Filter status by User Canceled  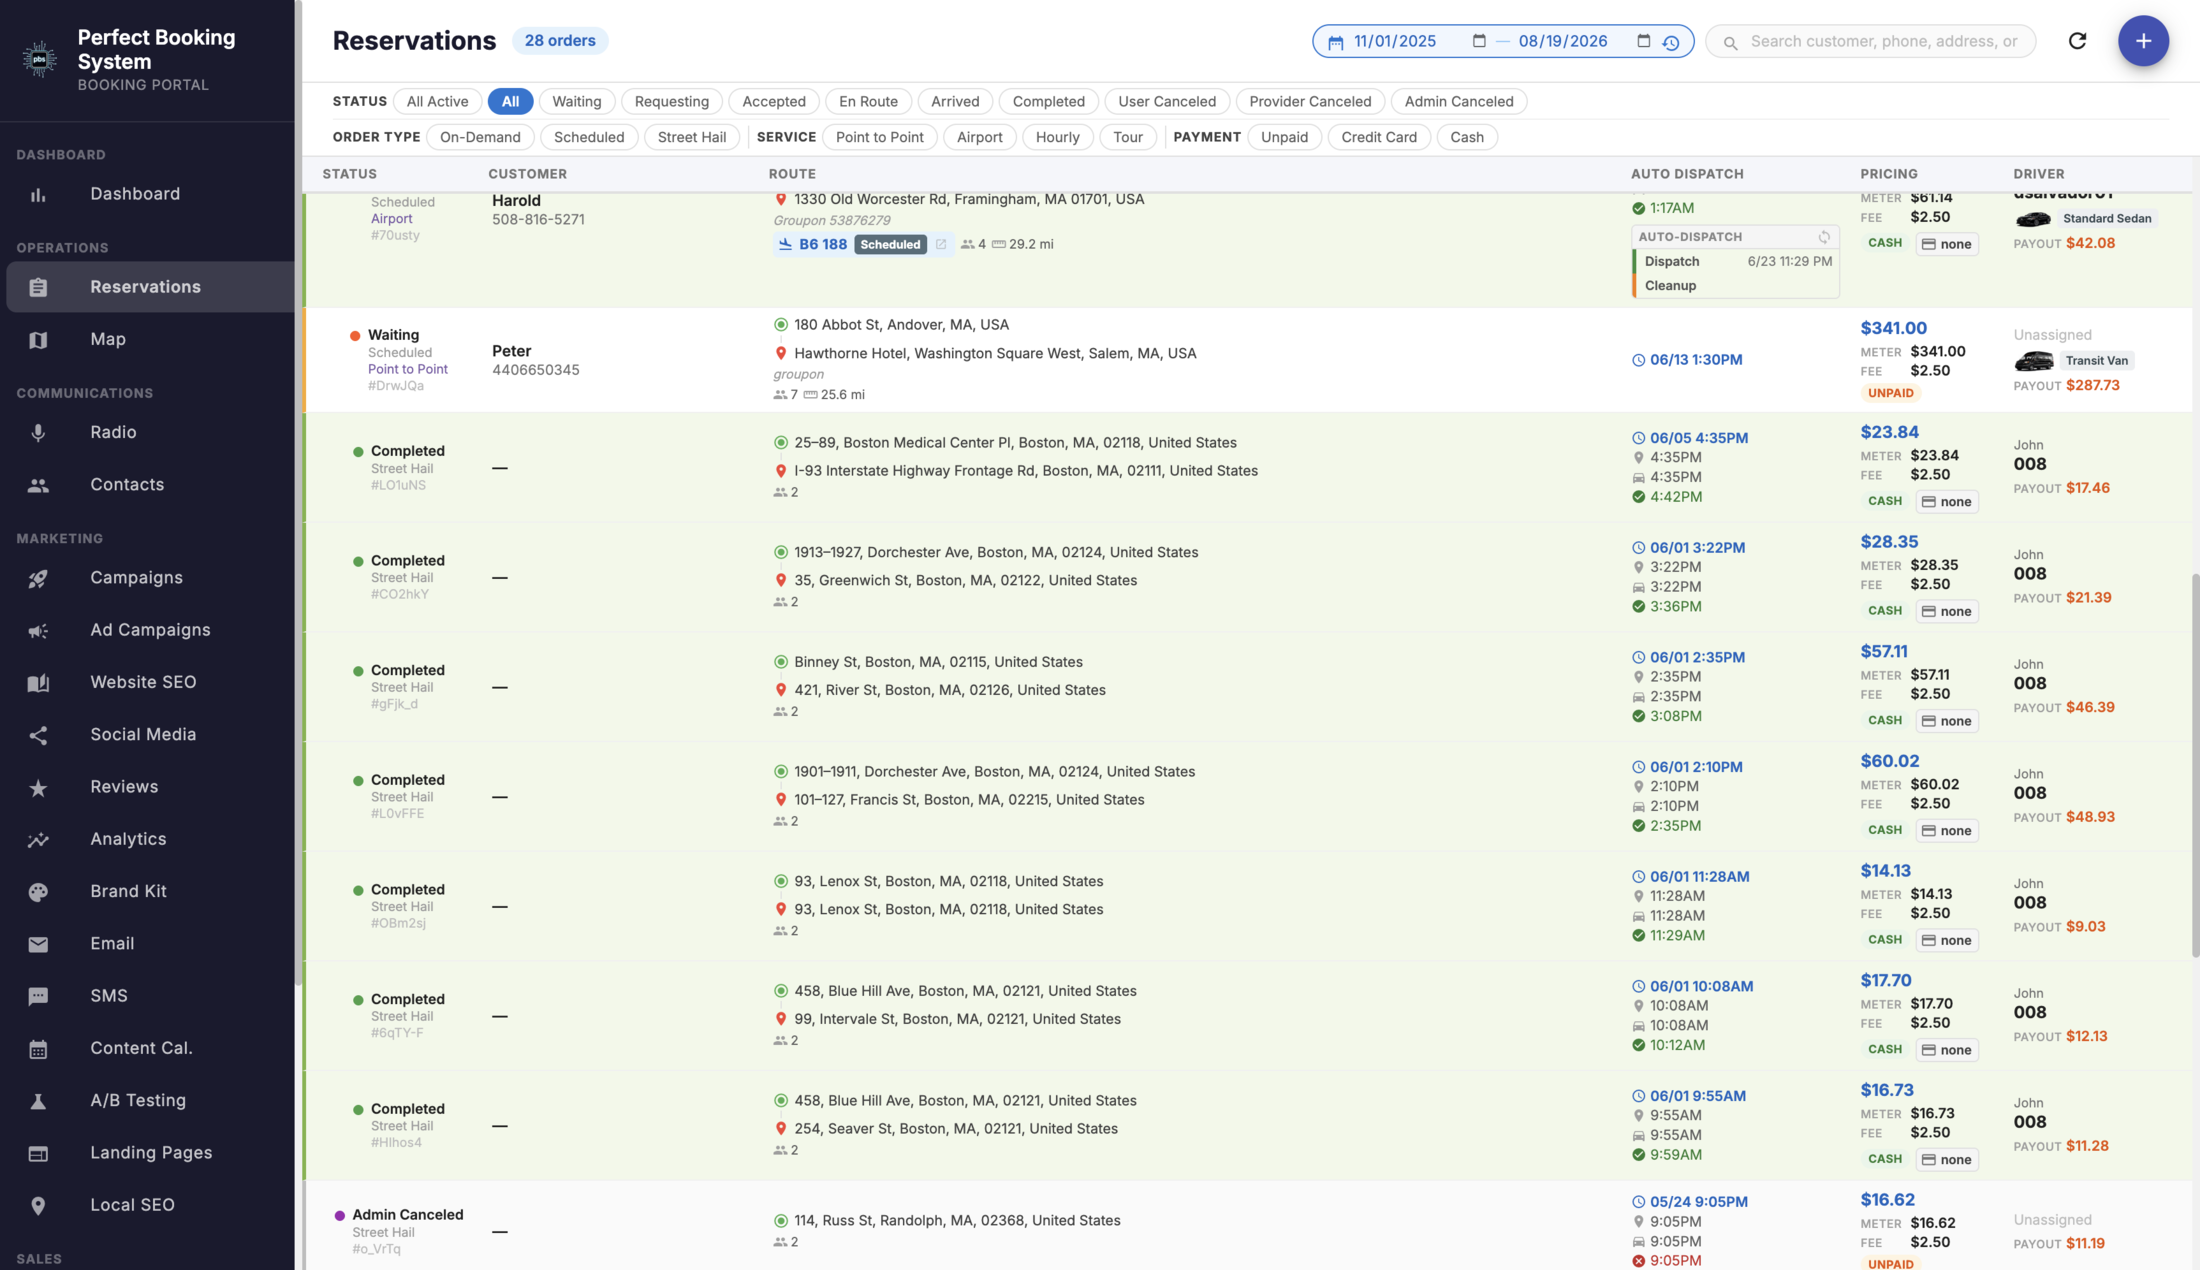(1167, 101)
